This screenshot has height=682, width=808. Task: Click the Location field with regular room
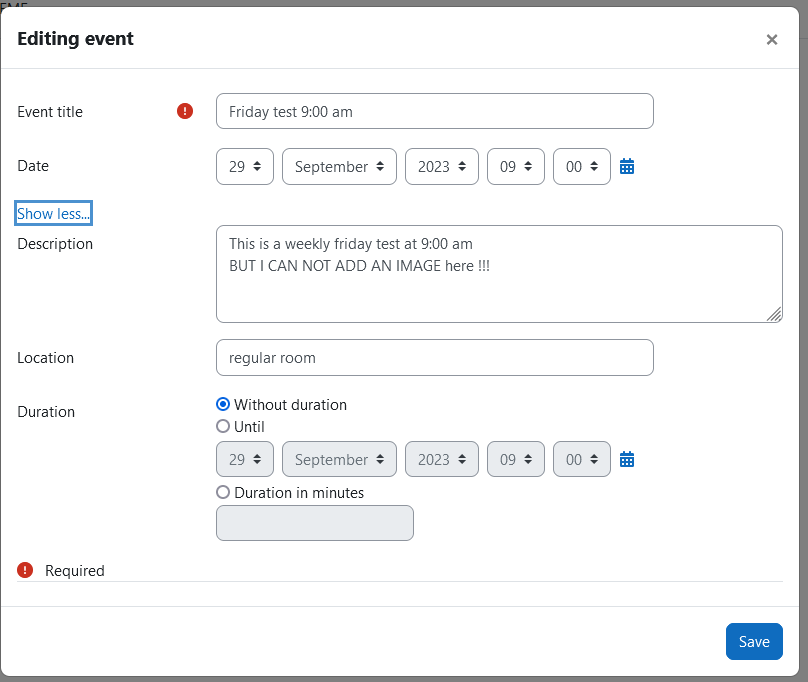[x=434, y=357]
